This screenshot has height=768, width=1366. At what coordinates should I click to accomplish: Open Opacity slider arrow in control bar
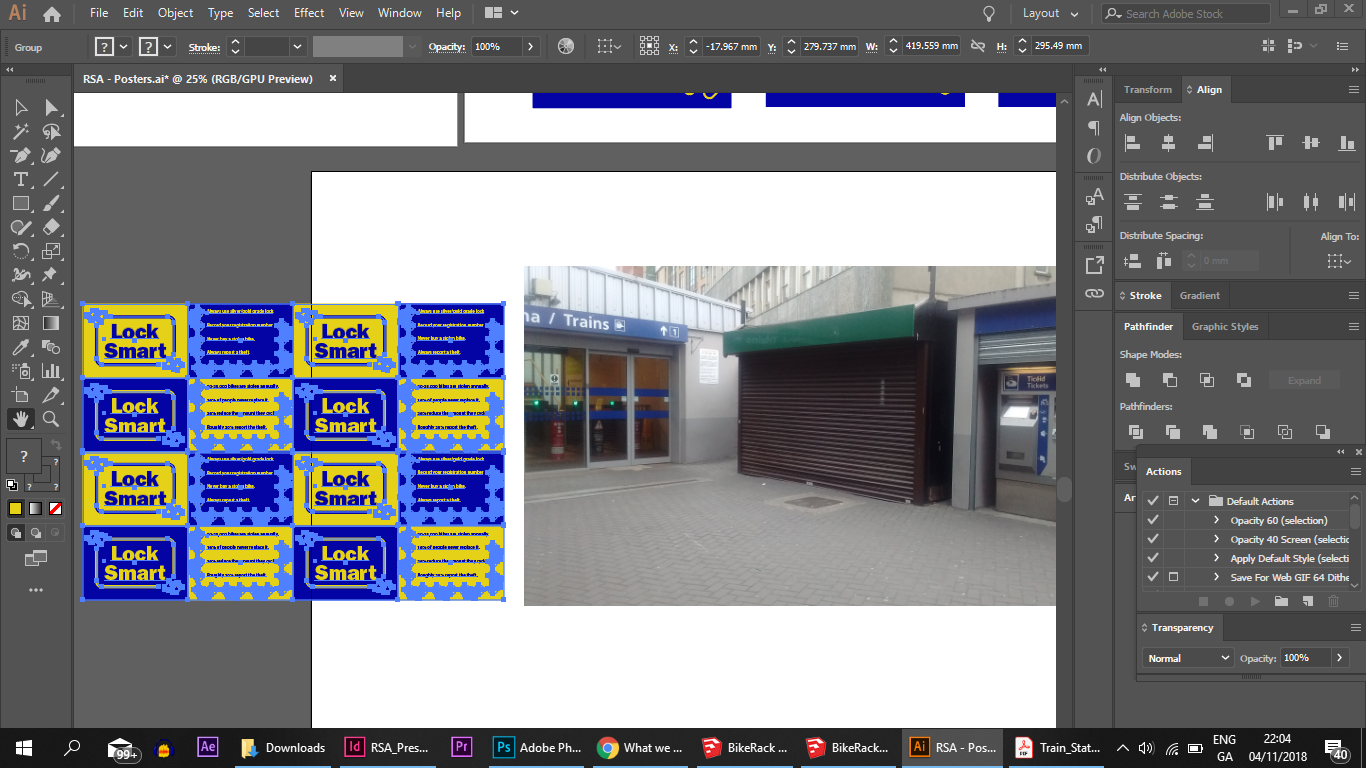pyautogui.click(x=531, y=47)
